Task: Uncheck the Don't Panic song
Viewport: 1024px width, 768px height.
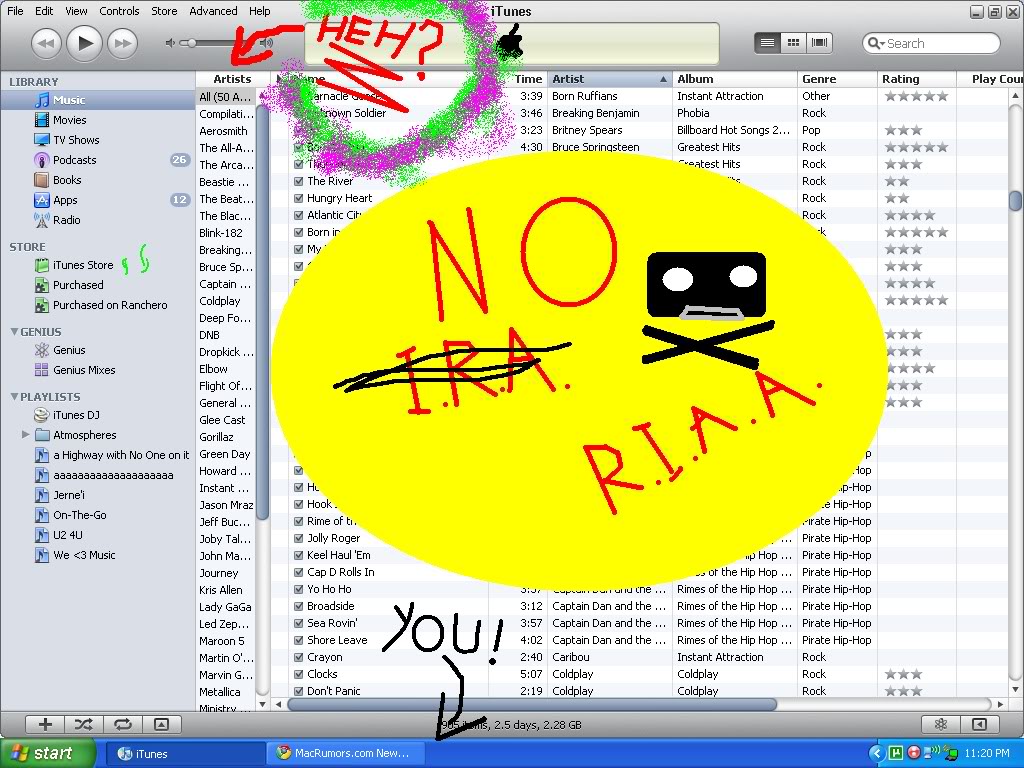Action: (298, 691)
